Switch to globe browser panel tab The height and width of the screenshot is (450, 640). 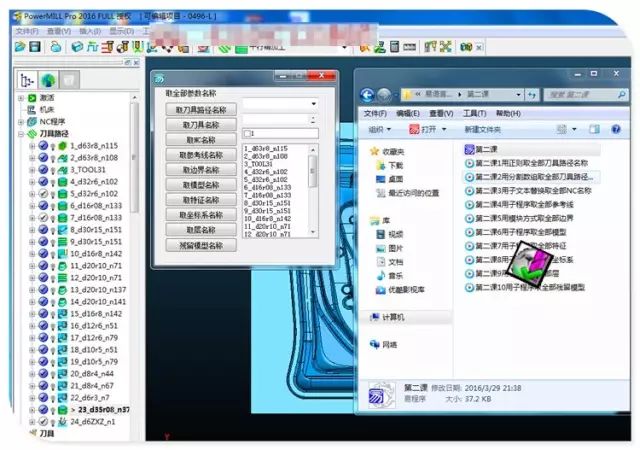[x=48, y=80]
